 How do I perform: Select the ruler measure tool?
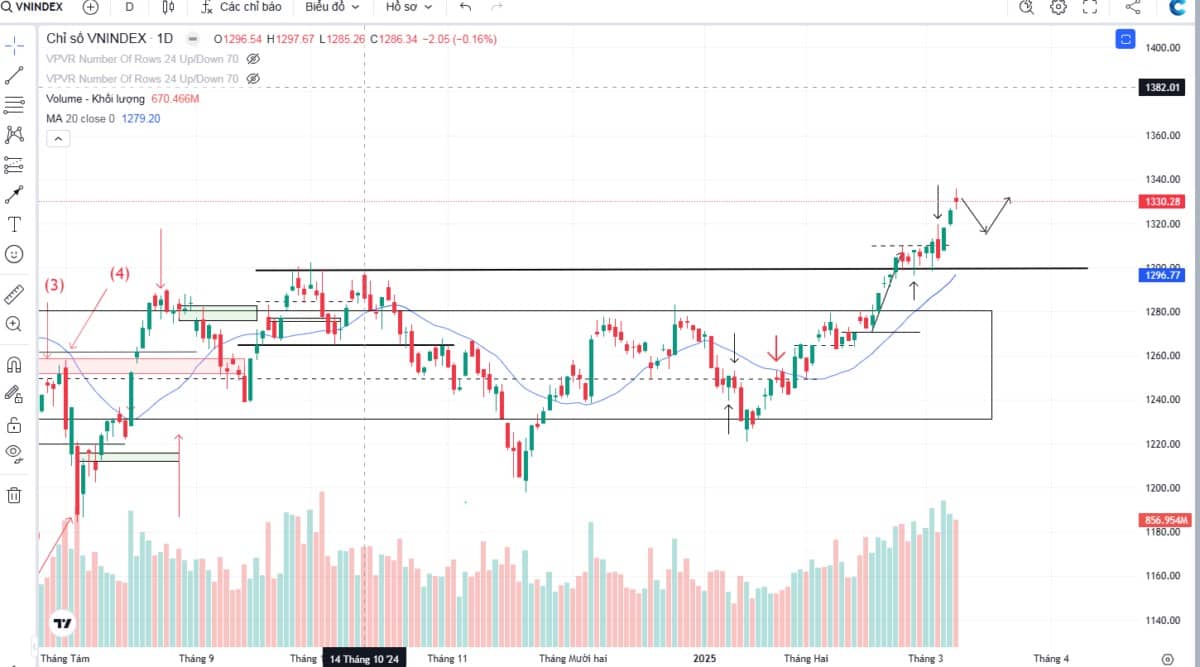pos(14,294)
